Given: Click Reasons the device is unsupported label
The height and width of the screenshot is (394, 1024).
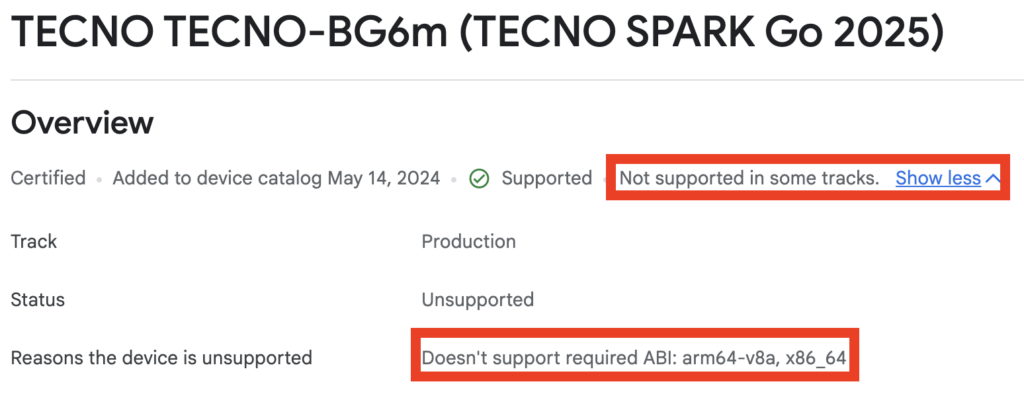Looking at the screenshot, I should click(161, 358).
